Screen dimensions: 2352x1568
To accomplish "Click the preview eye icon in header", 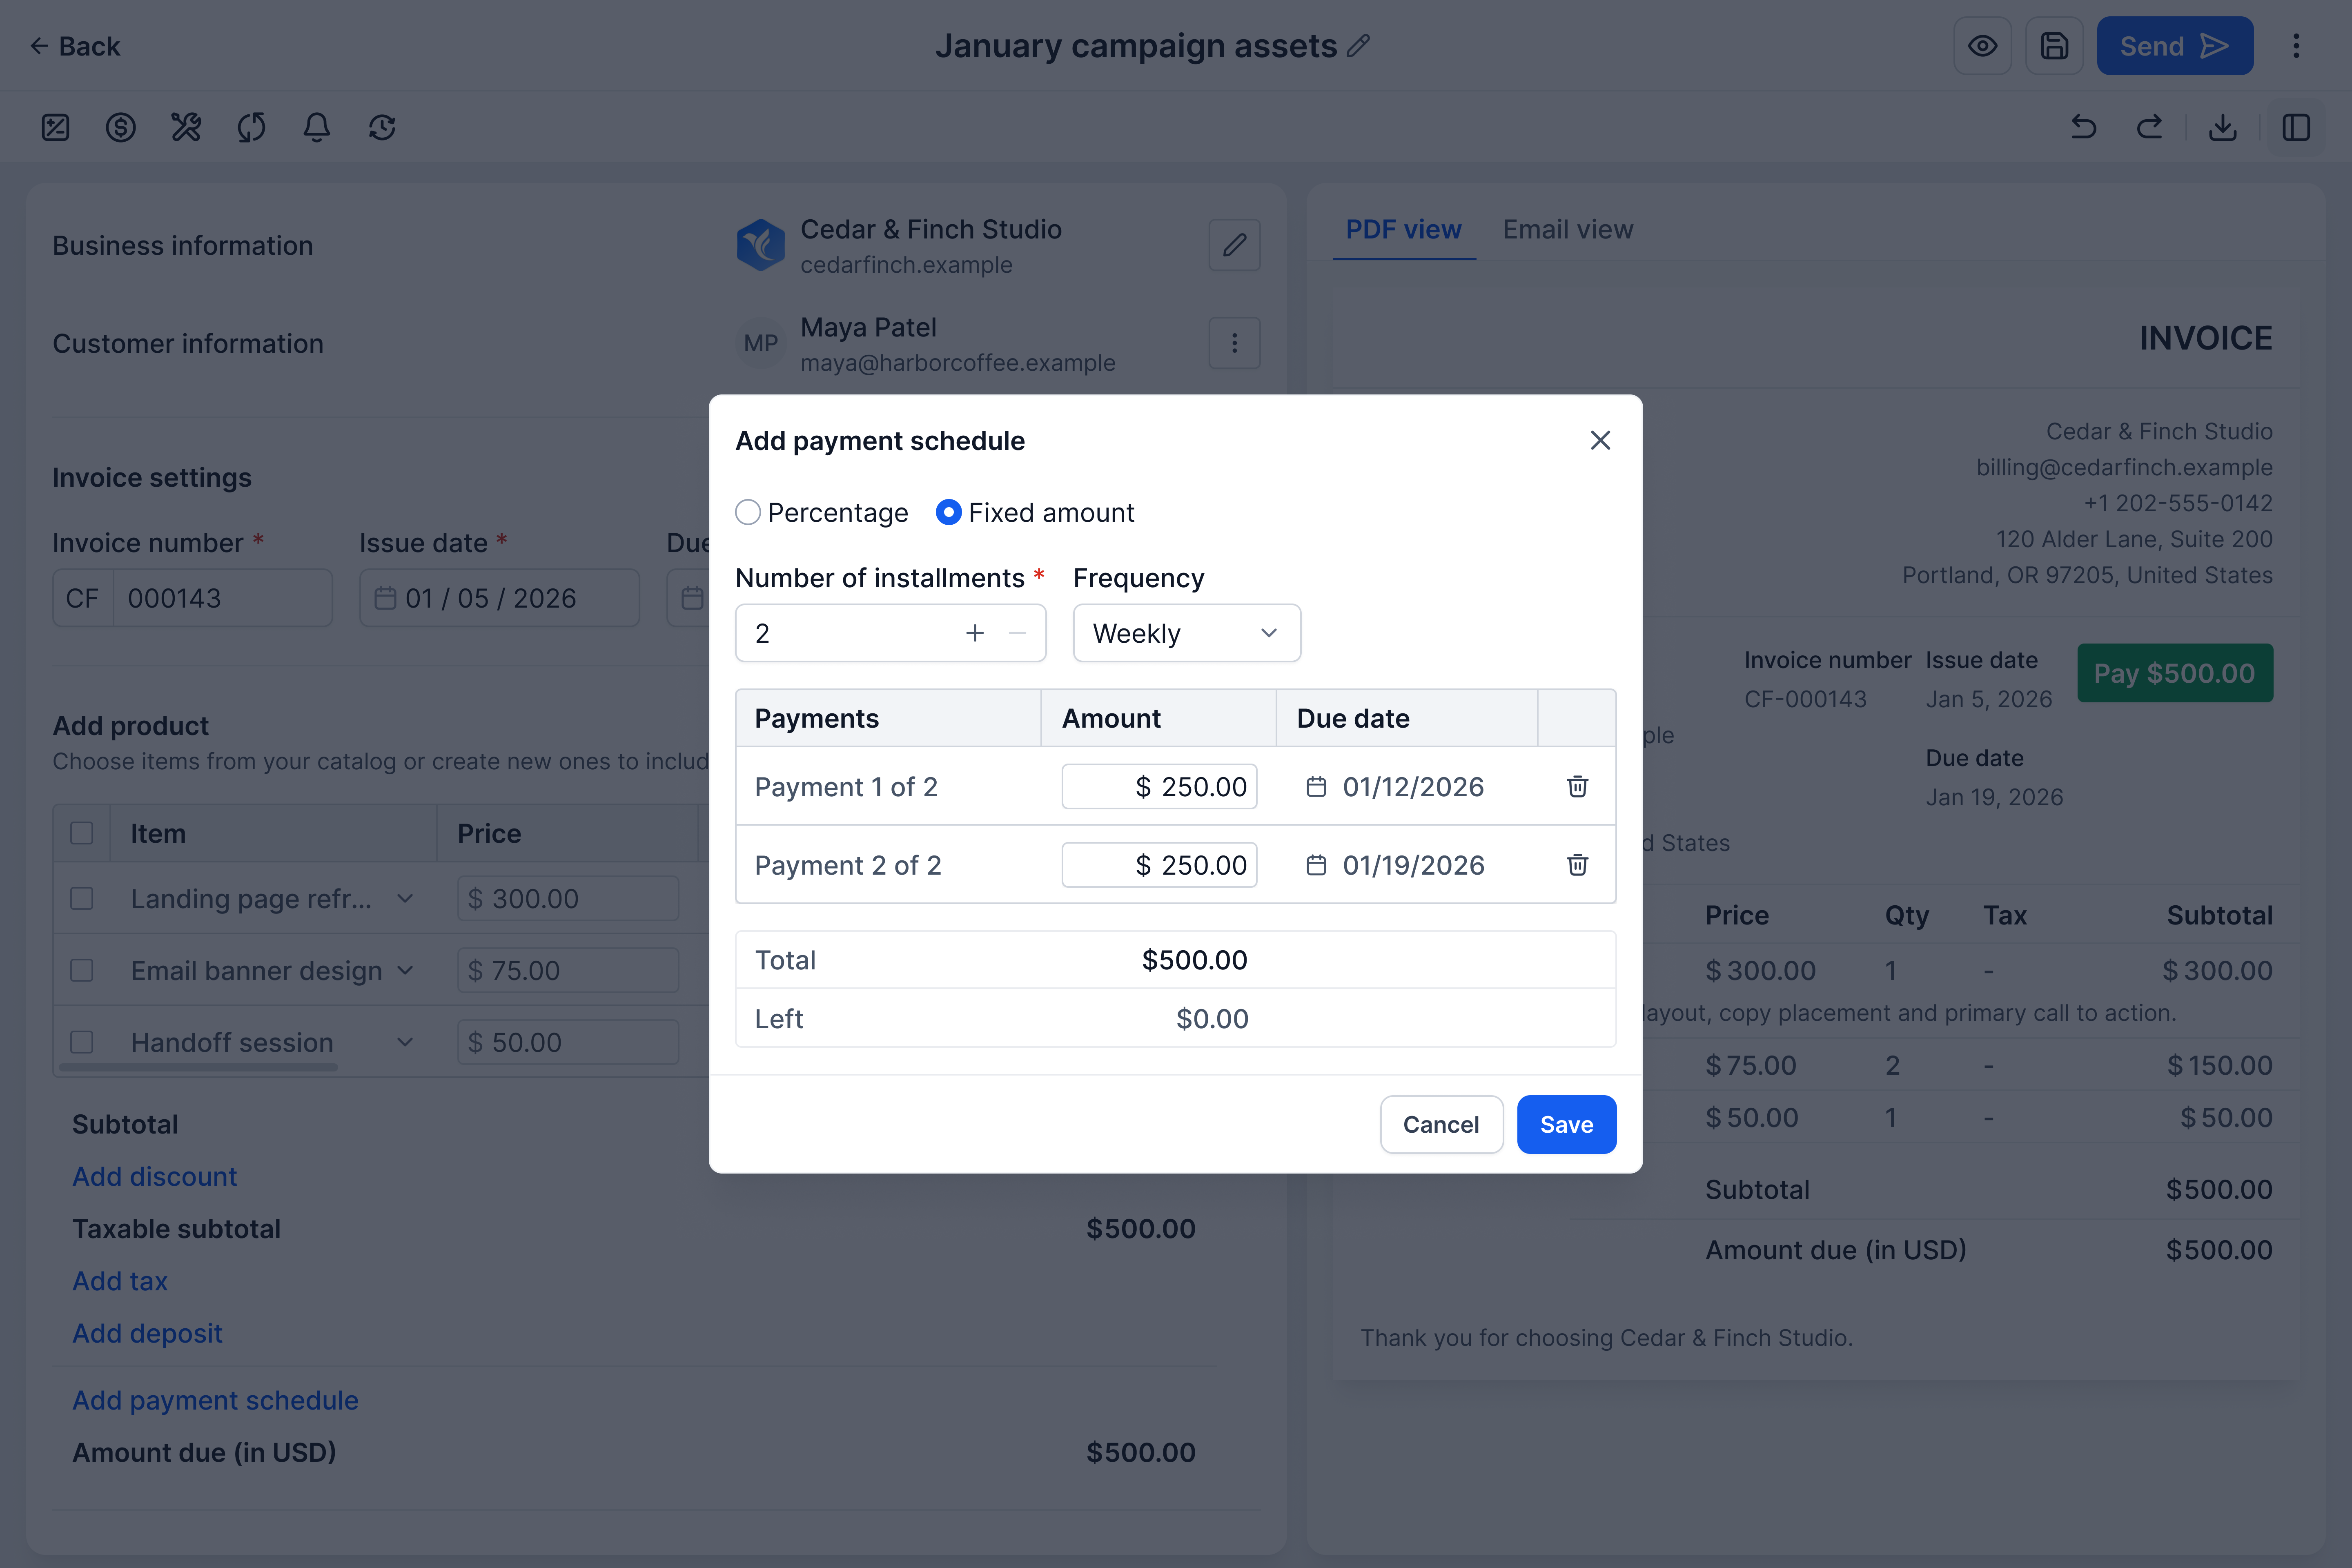I will [x=1982, y=46].
